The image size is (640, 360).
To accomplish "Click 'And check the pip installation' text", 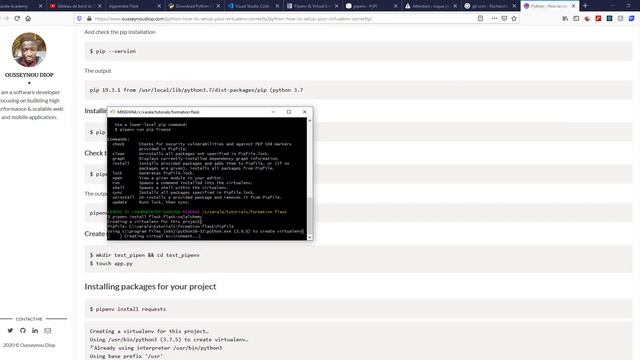I will (120, 32).
